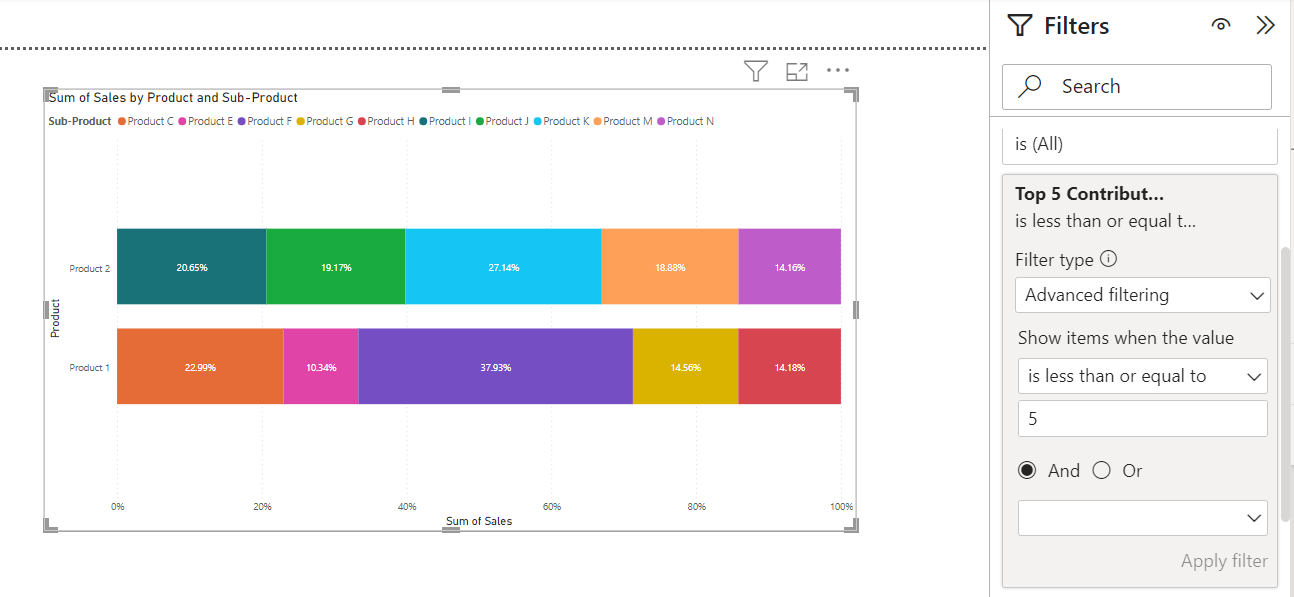Click the 'Filter type' label text
1294x597 pixels.
point(1054,259)
